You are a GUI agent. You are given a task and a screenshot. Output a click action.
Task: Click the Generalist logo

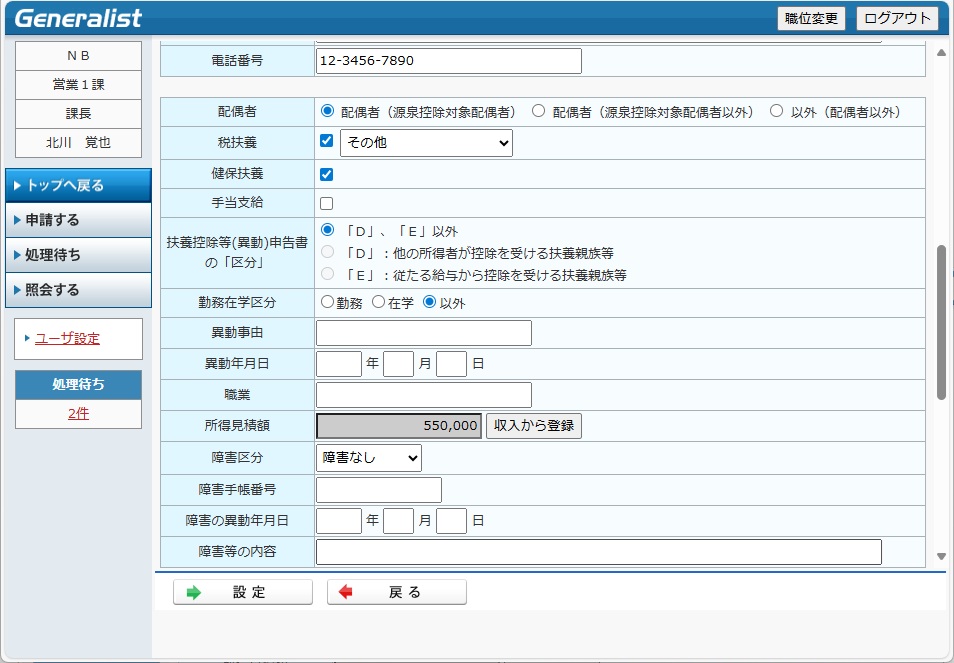(79, 18)
